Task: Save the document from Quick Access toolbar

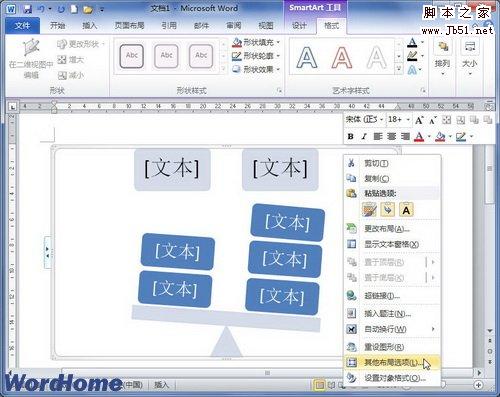Action: tap(28, 9)
